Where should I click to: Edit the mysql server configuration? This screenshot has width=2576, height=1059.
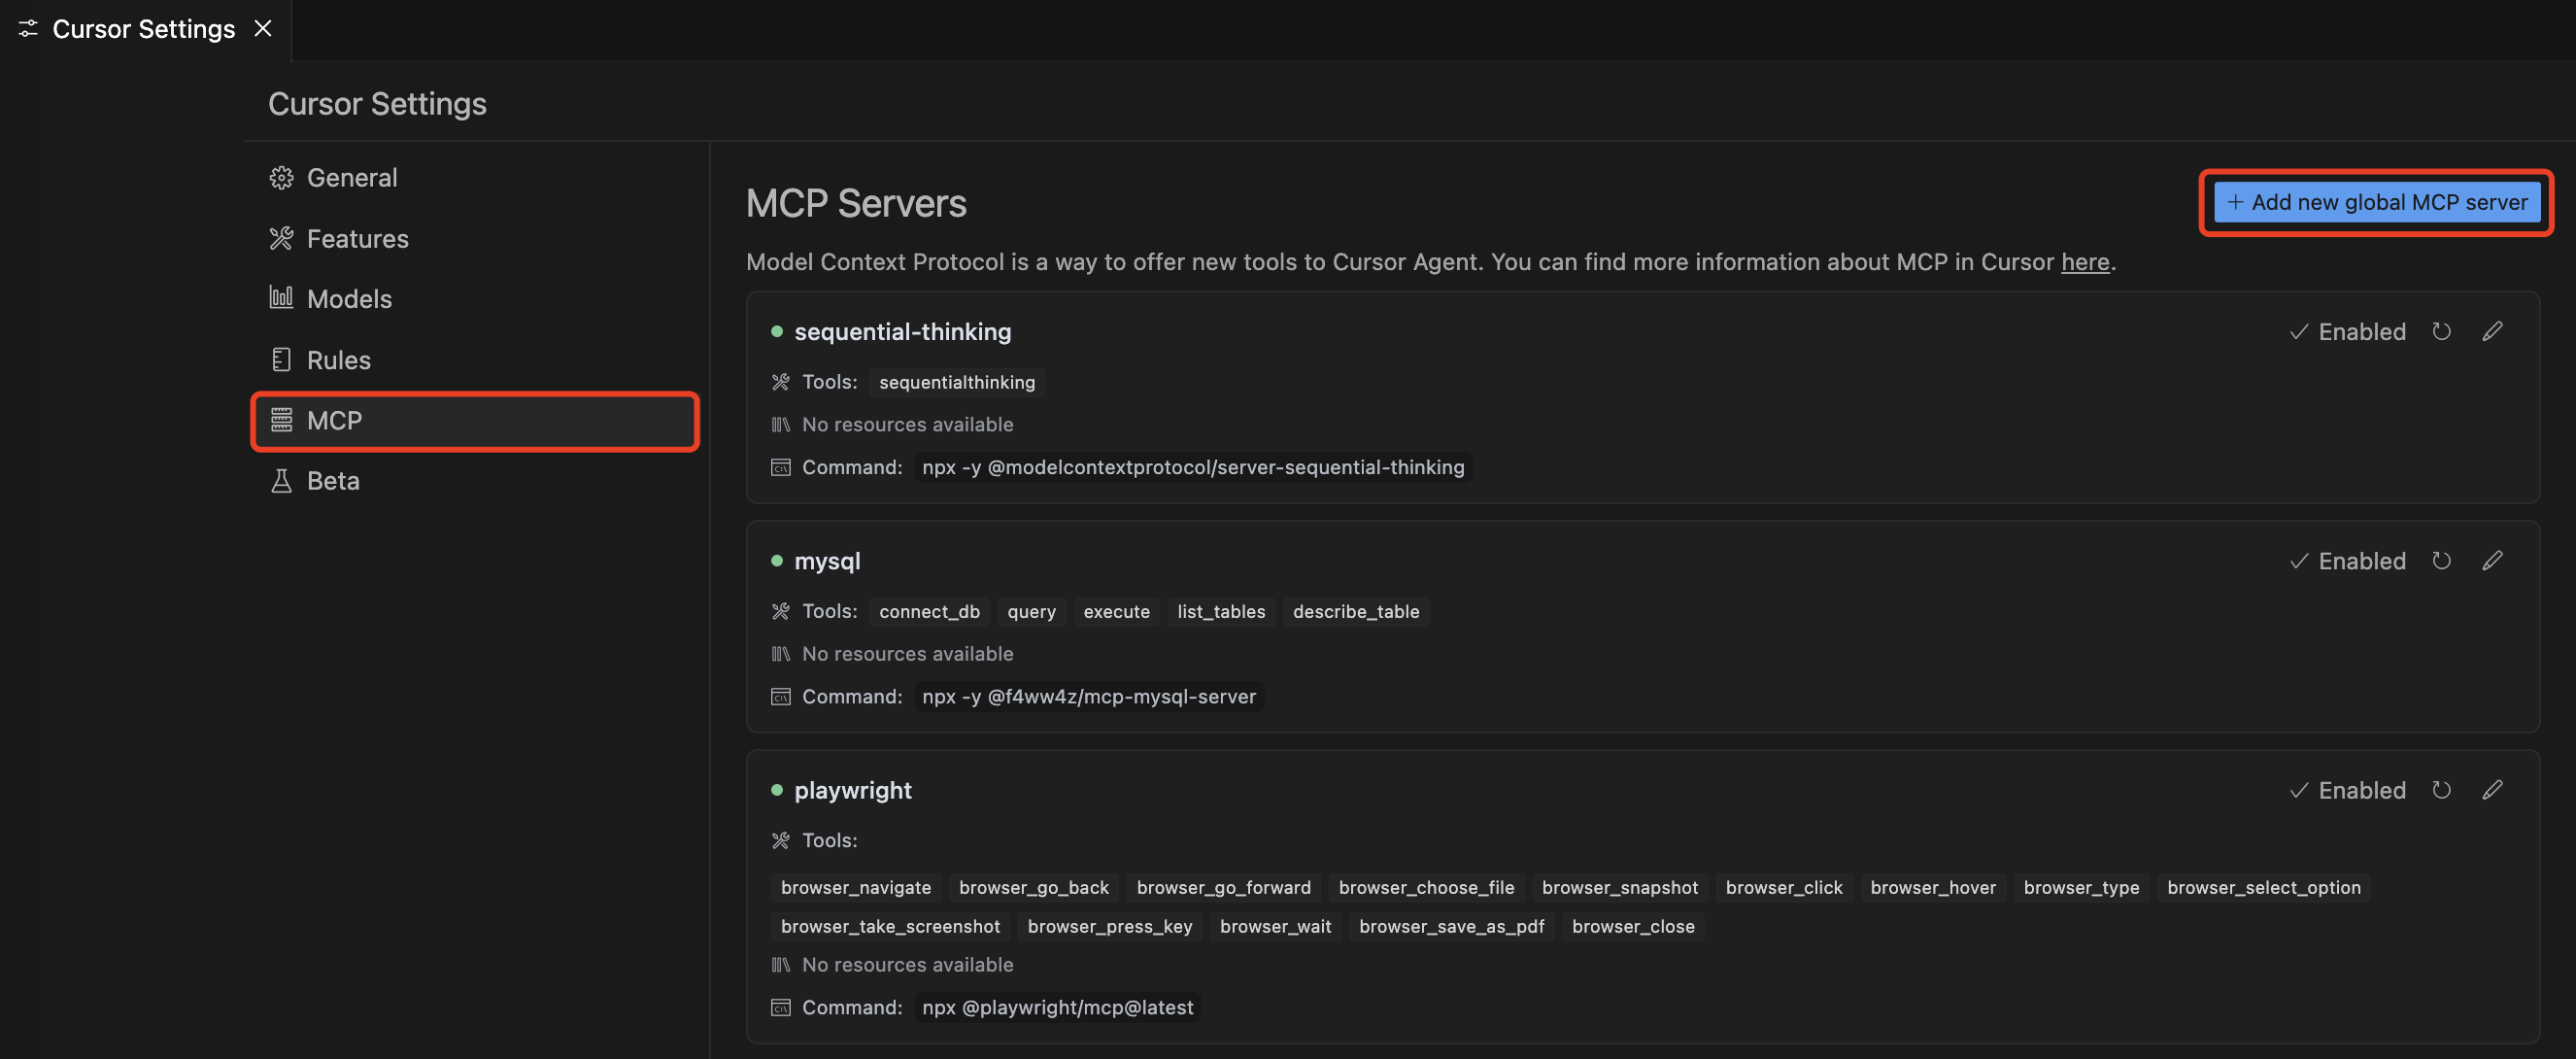pyautogui.click(x=2492, y=561)
